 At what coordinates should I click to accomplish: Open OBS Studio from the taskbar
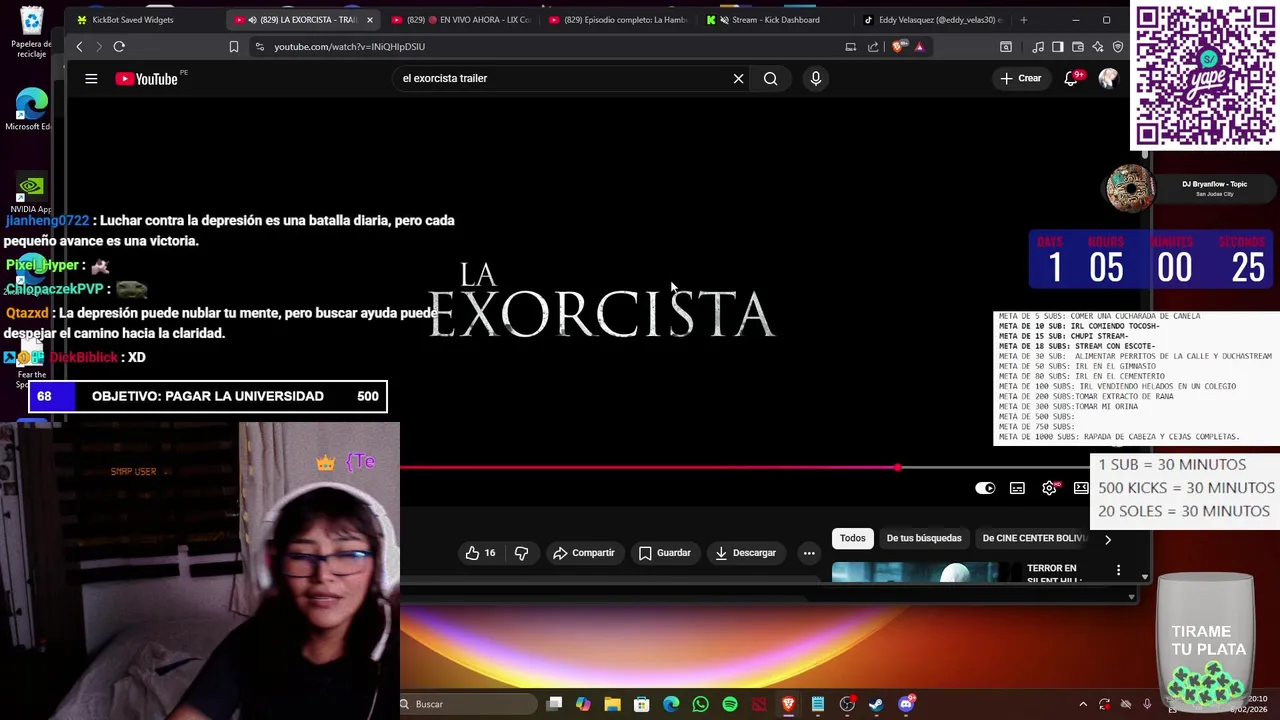(847, 704)
